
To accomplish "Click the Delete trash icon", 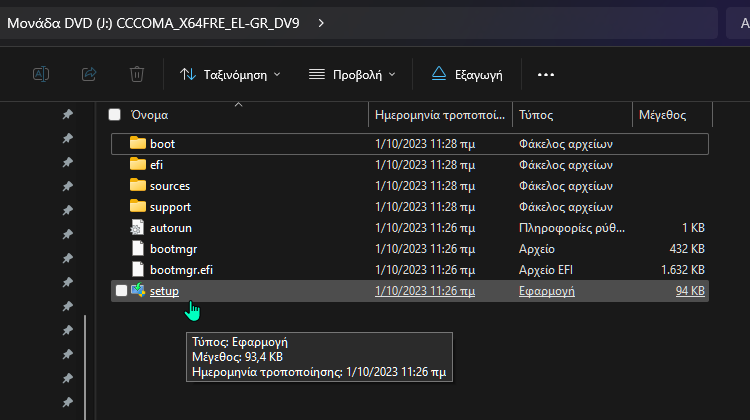I will (137, 74).
